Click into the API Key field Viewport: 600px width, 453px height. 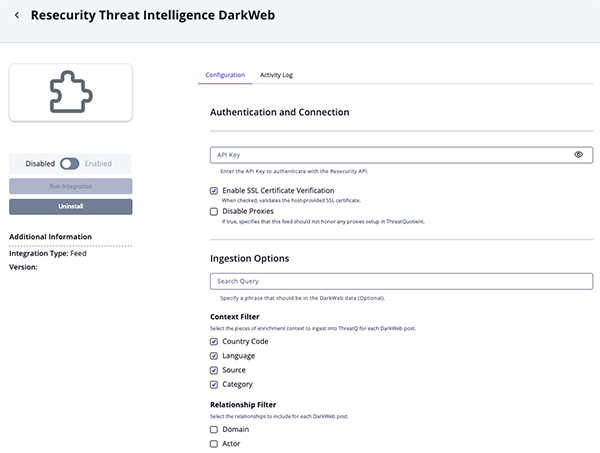(390, 155)
